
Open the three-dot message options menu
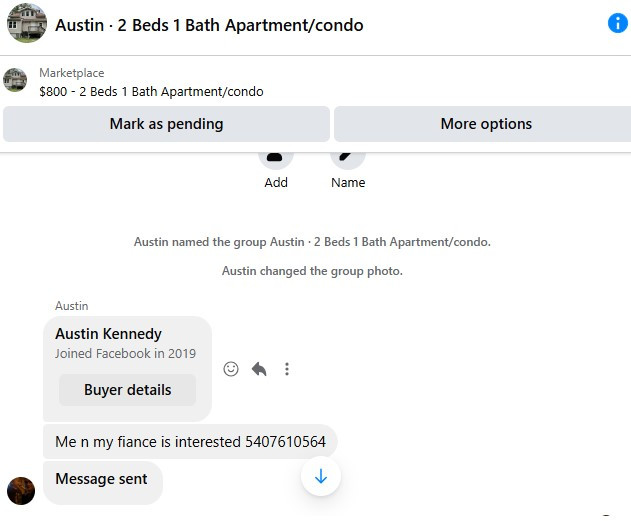(287, 369)
